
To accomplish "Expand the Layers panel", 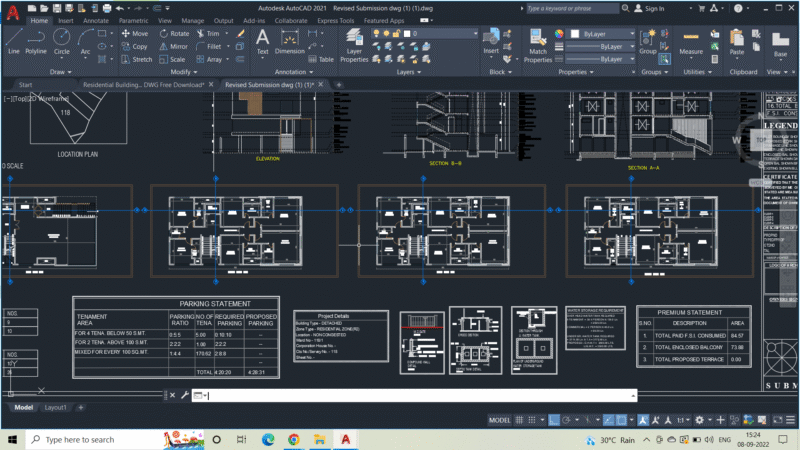I will click(409, 72).
